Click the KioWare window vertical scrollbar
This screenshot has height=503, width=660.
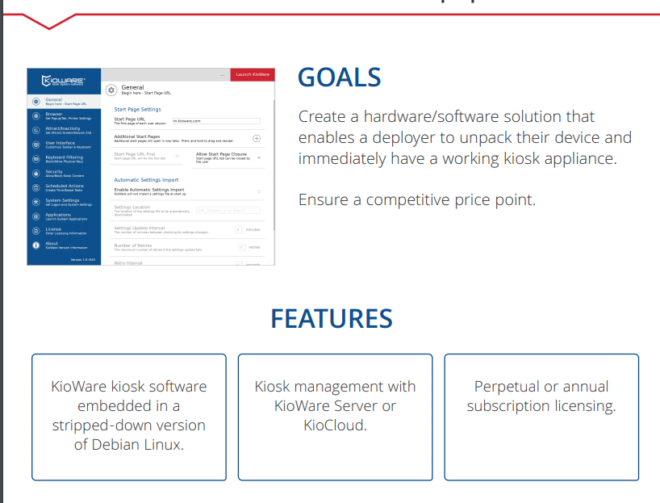(274, 164)
